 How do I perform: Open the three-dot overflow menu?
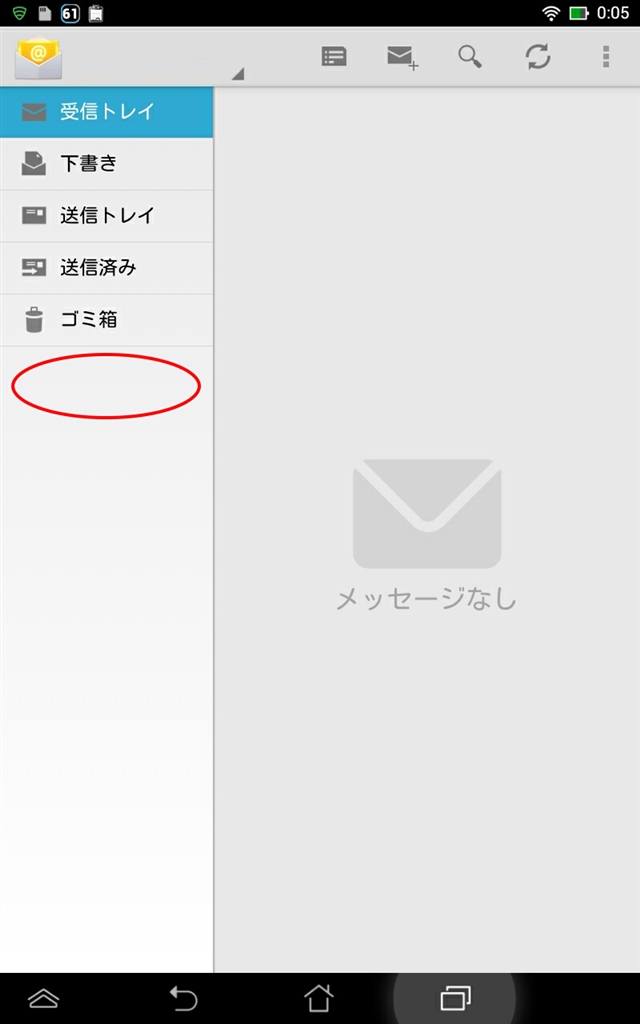tap(606, 57)
